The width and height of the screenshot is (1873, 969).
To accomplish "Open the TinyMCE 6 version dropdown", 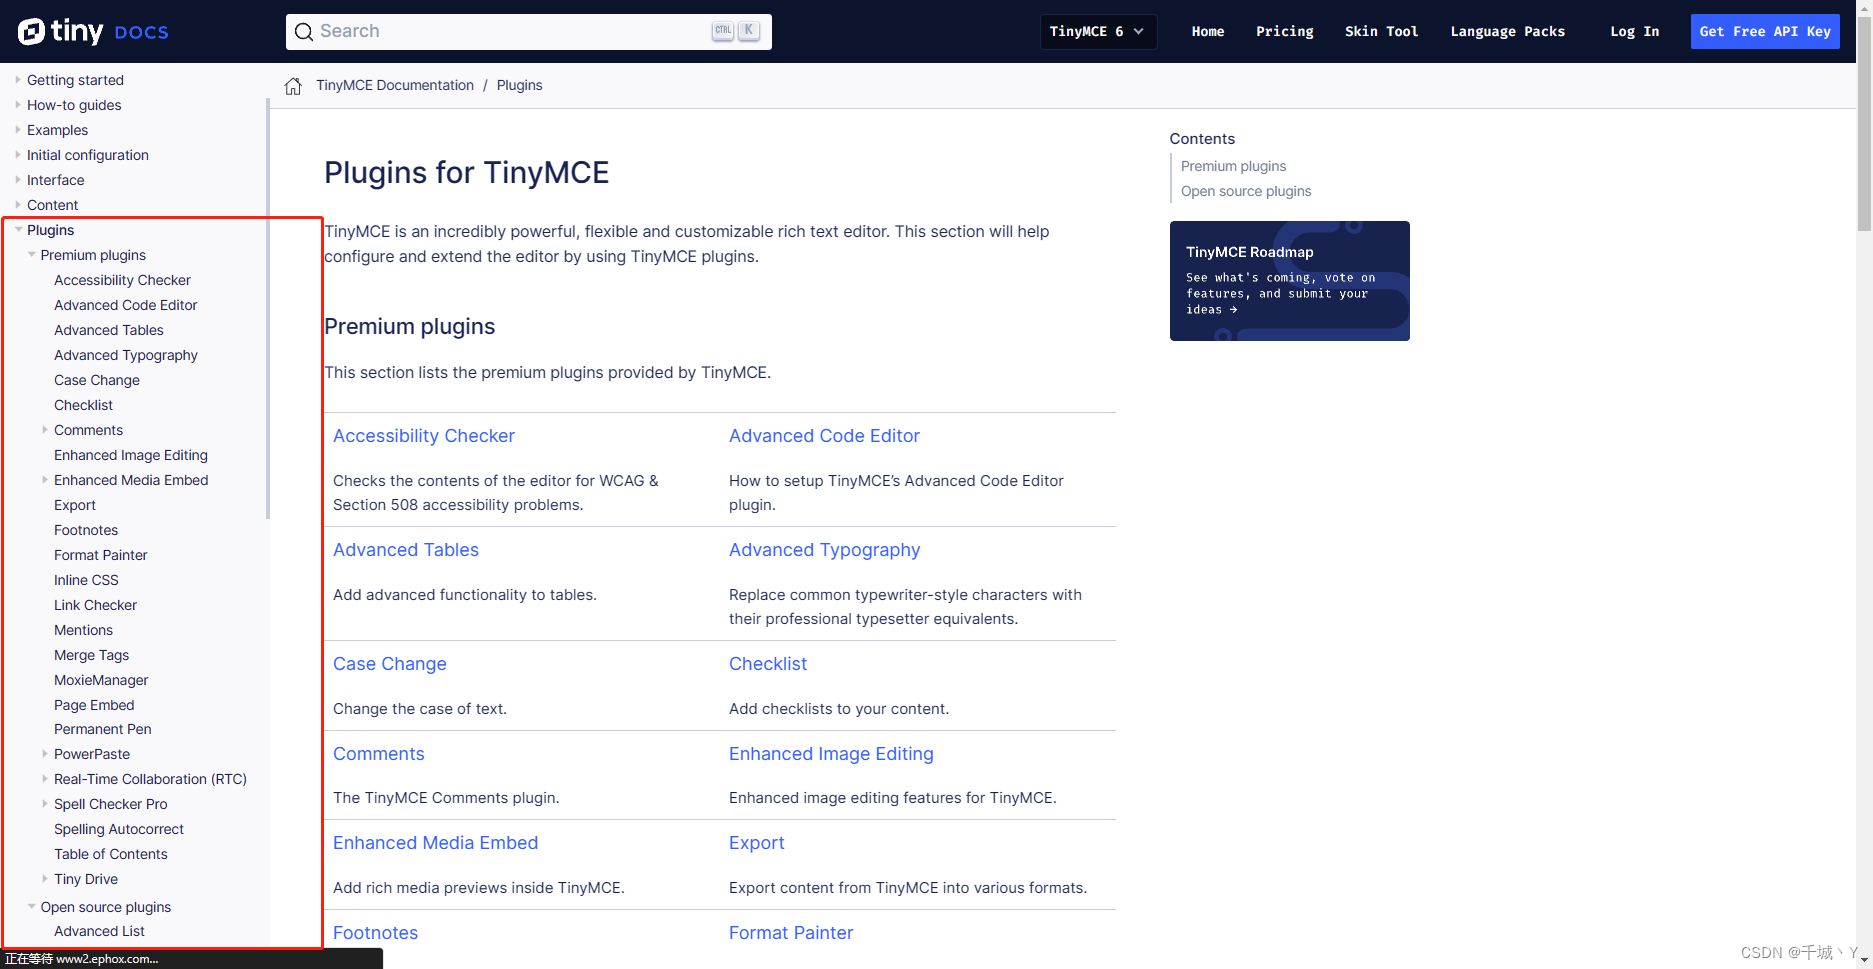I will (x=1097, y=31).
